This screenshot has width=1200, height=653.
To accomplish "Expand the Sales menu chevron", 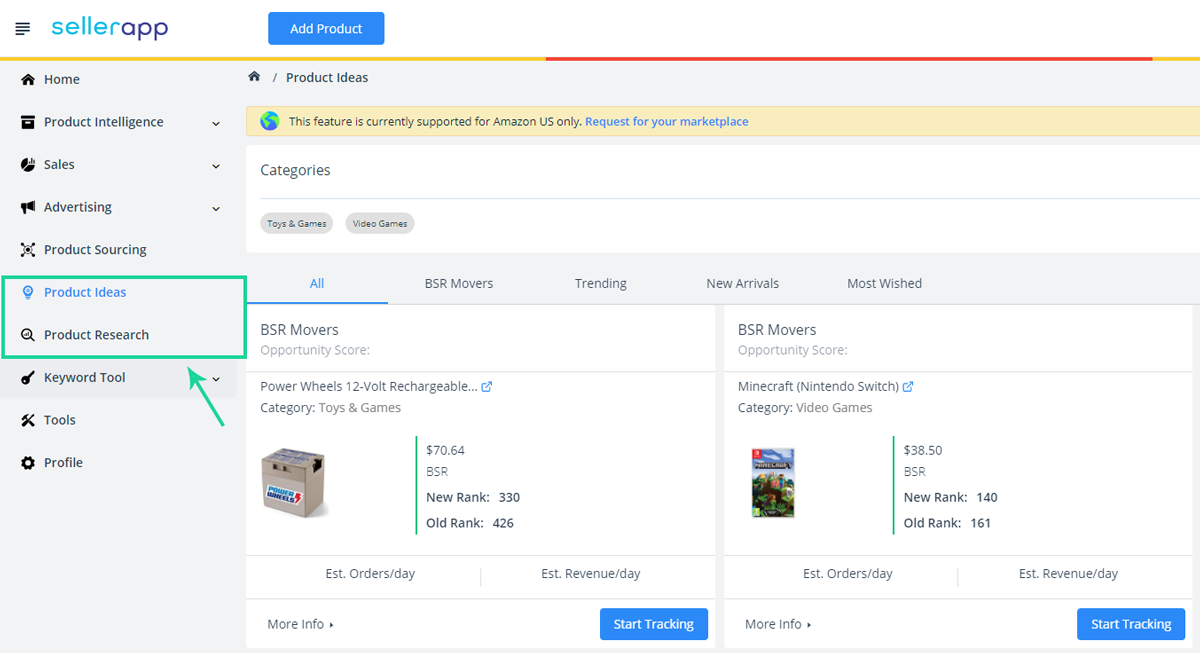I will (x=216, y=166).
